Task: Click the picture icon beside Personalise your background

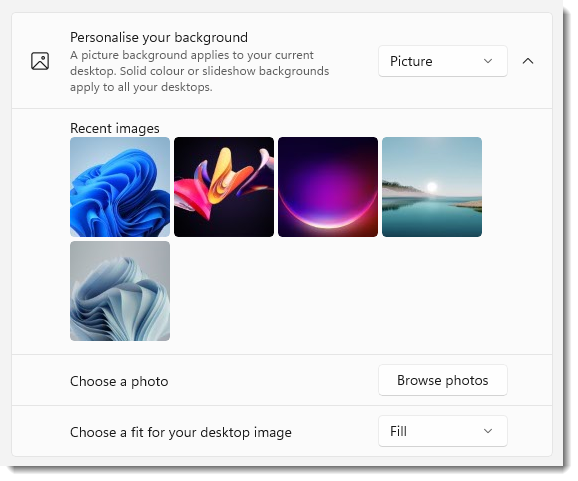Action: (40, 61)
